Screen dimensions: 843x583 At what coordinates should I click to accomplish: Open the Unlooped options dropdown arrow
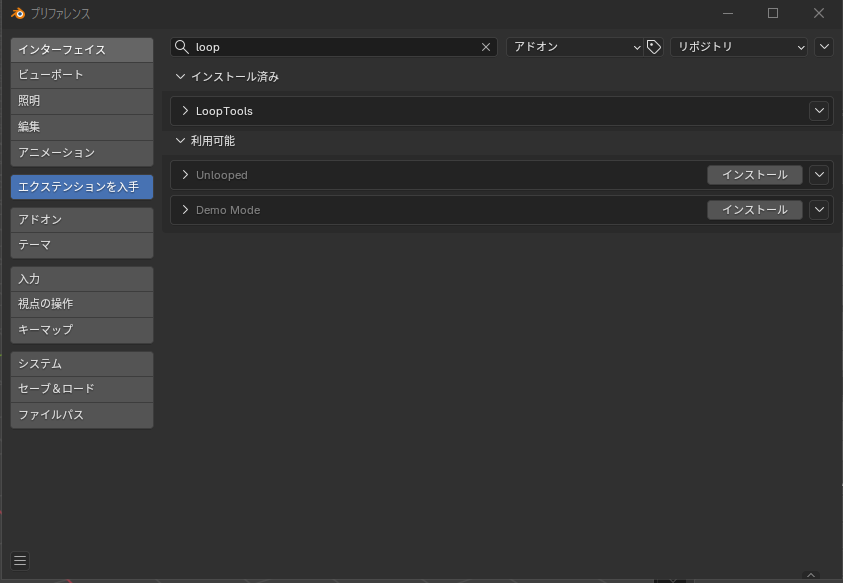pos(819,175)
